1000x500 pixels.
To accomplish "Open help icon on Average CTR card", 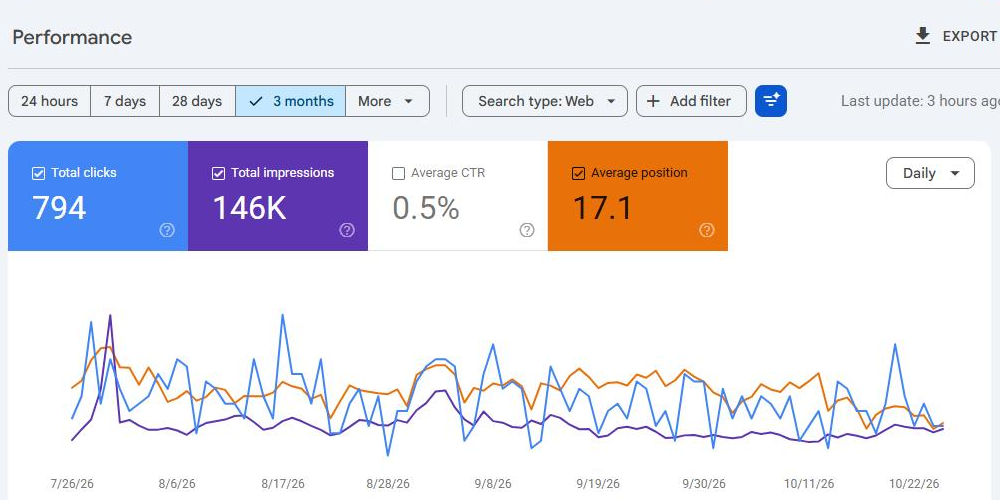I will coord(527,230).
